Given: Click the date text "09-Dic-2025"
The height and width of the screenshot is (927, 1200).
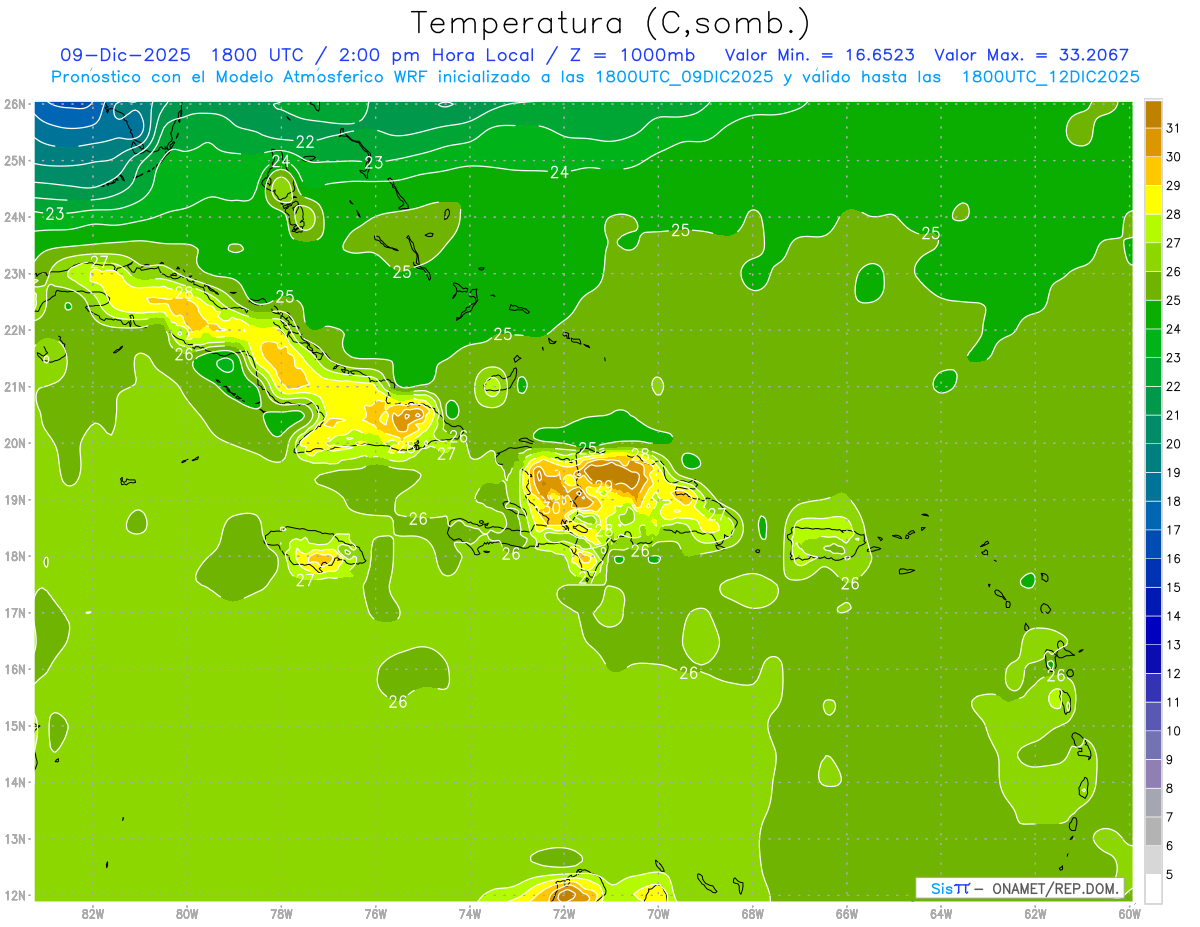Looking at the screenshot, I should click(125, 55).
